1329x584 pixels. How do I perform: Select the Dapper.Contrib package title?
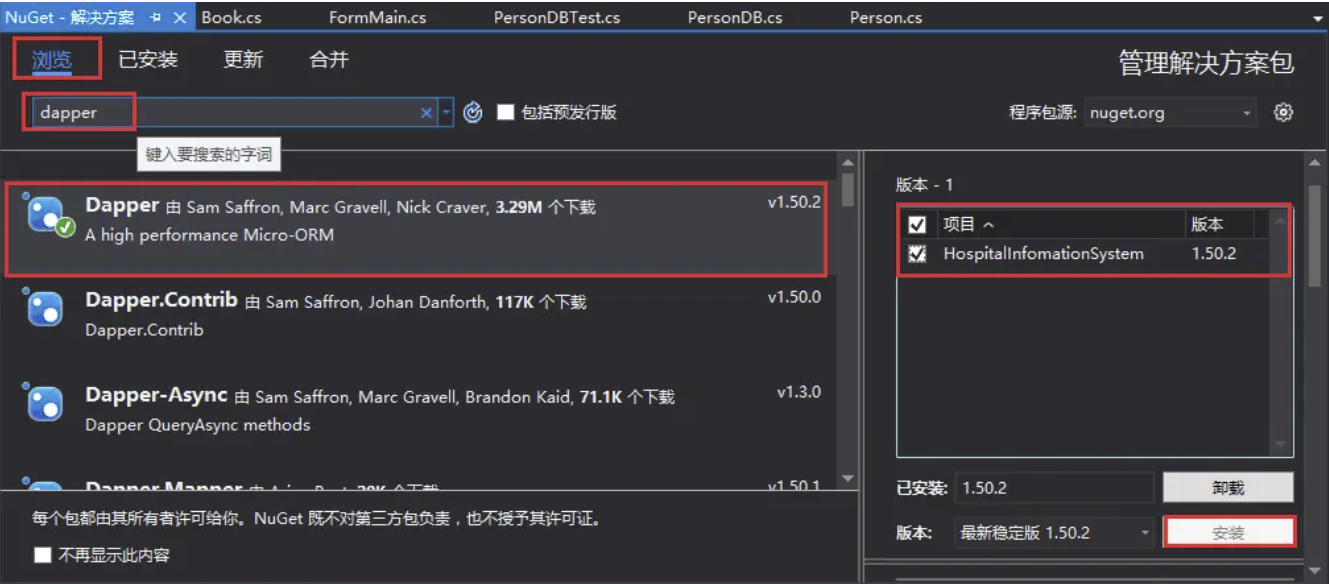tap(162, 299)
